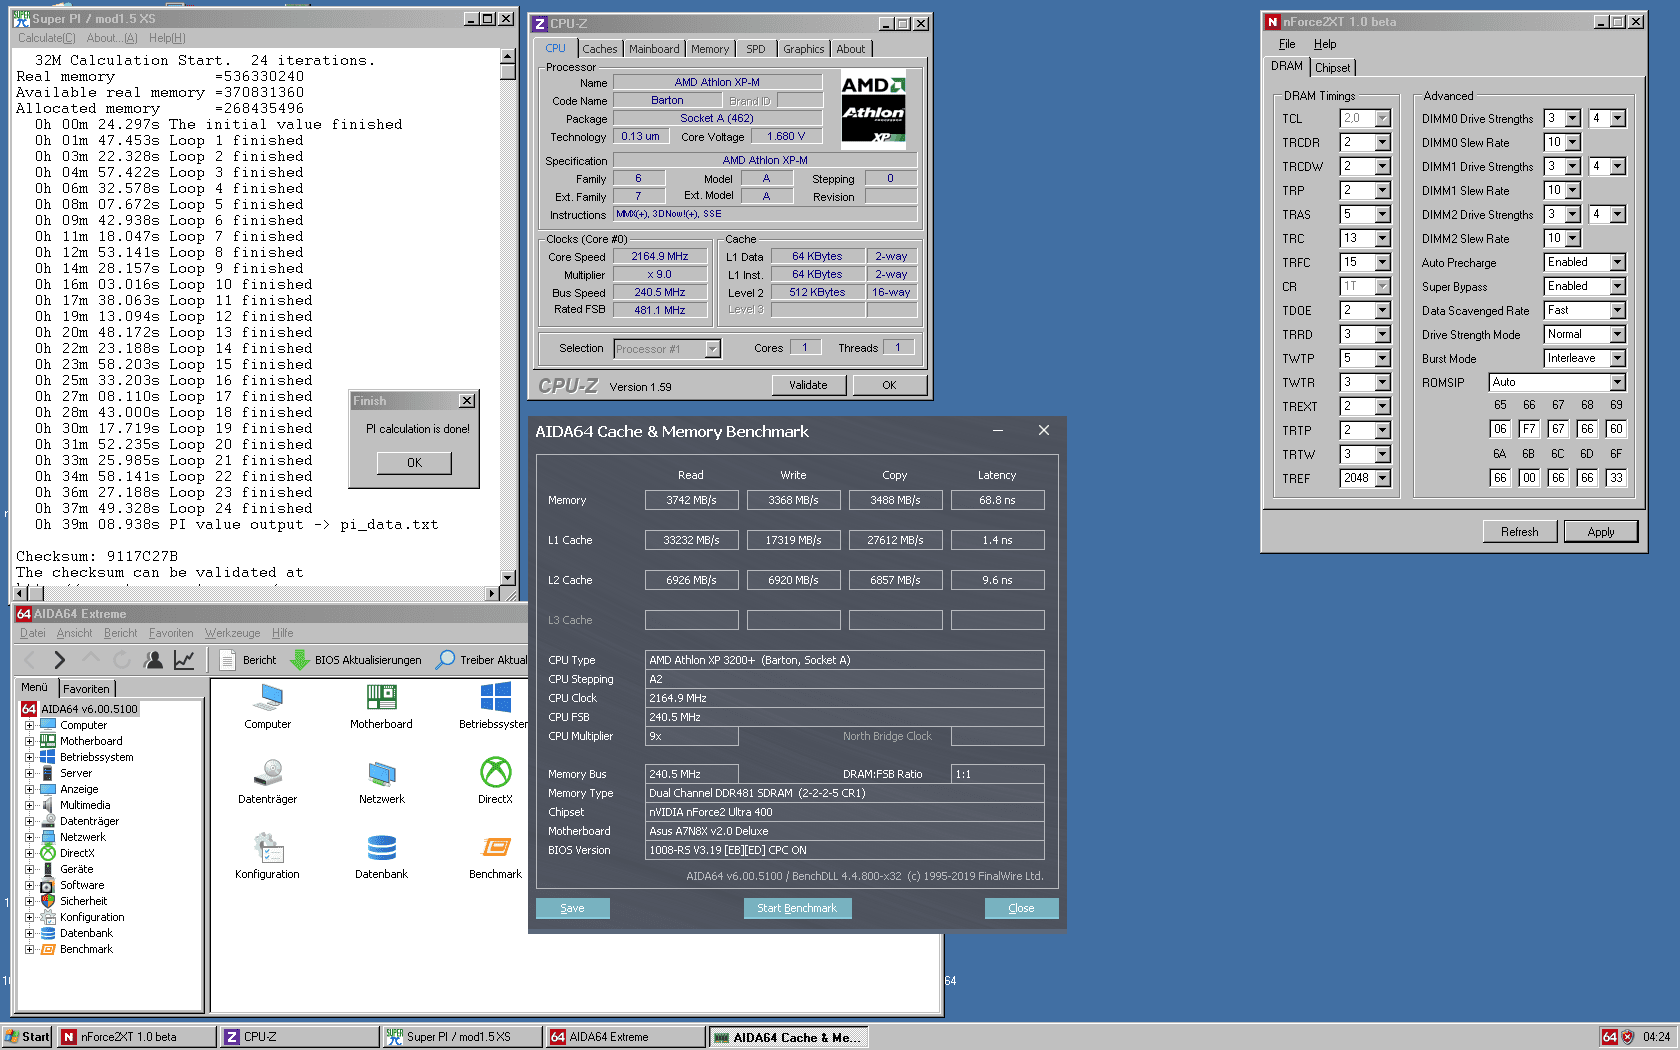
Task: Click BIOS Aktualisierungen toolbar icon
Action: [x=299, y=660]
